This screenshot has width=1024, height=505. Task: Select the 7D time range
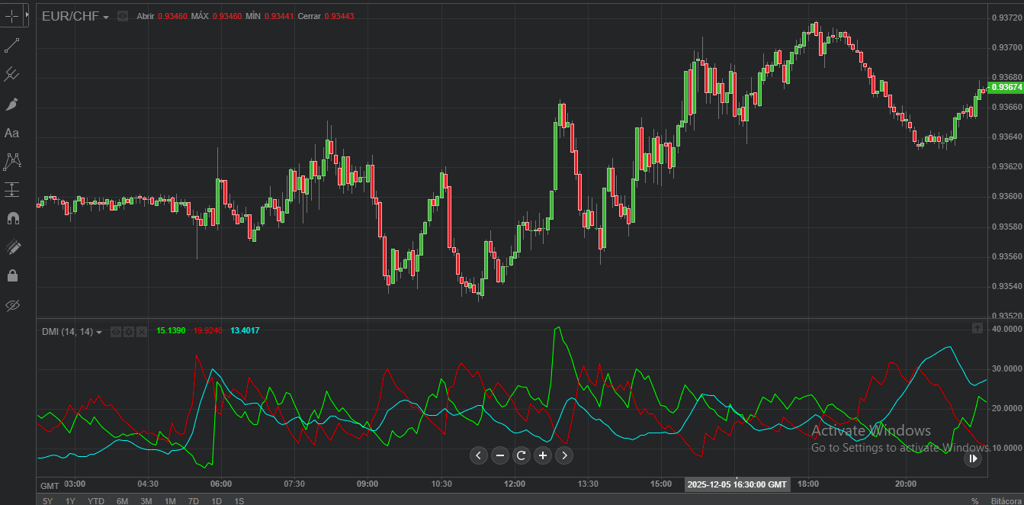pyautogui.click(x=193, y=501)
